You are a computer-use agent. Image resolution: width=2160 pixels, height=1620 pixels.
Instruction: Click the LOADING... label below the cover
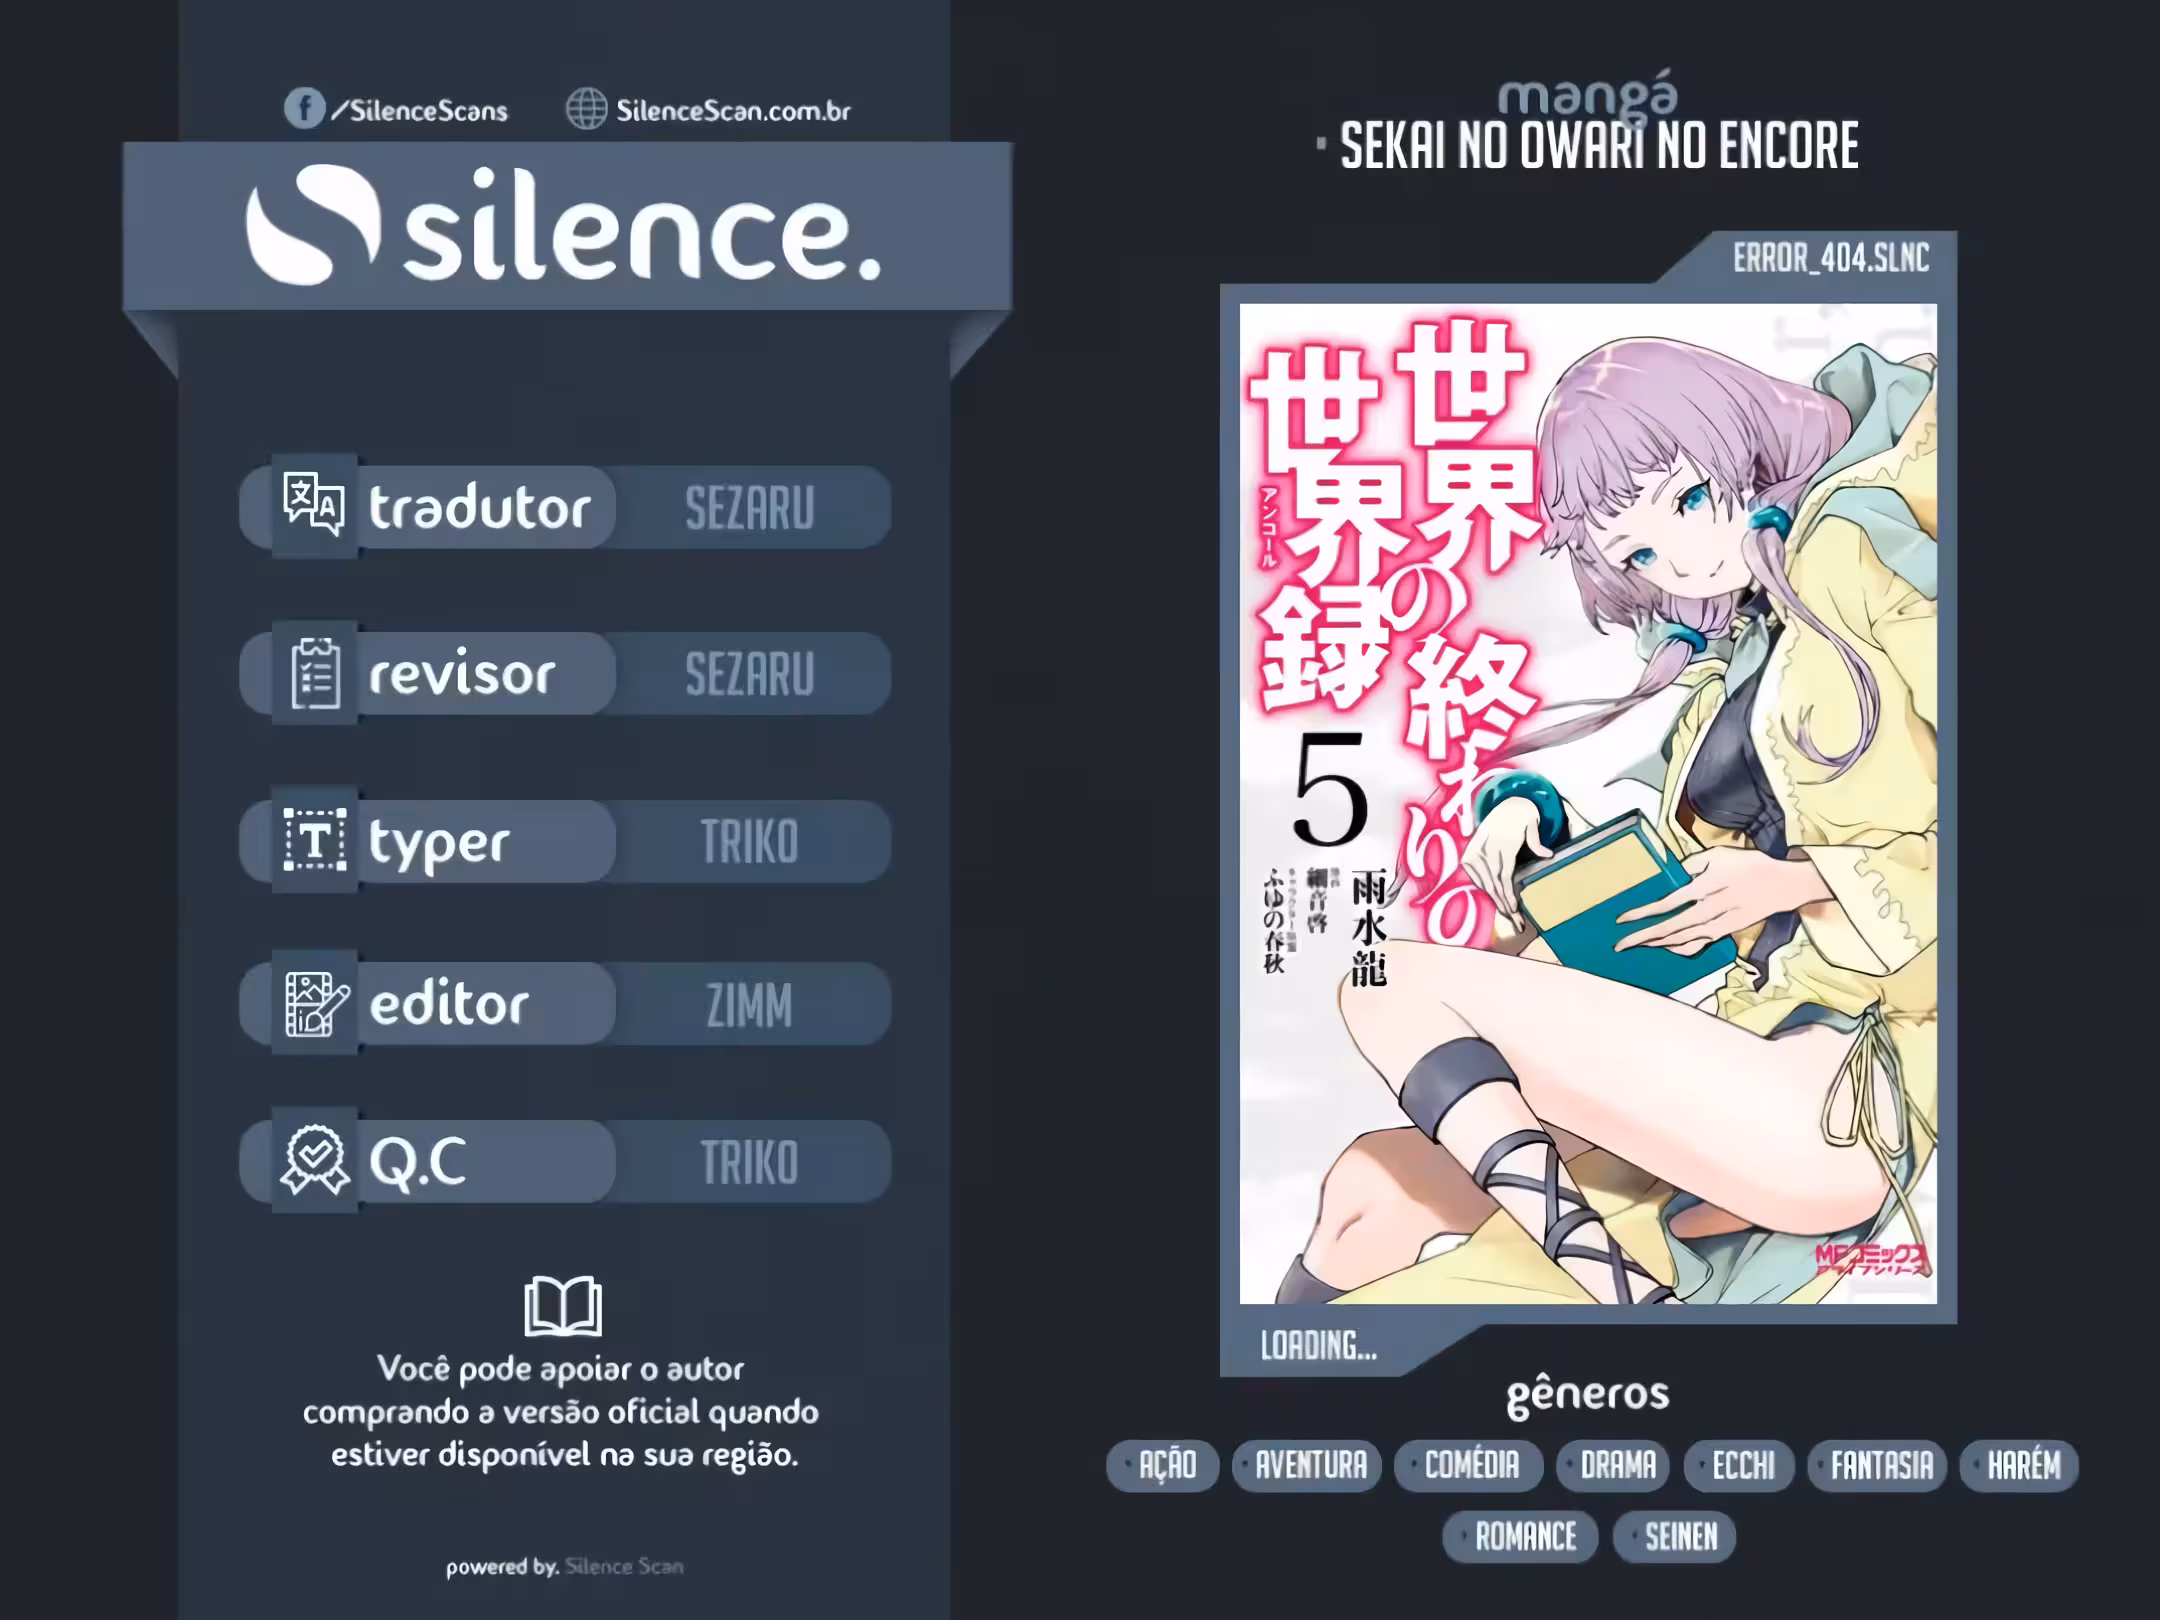tap(1319, 1346)
